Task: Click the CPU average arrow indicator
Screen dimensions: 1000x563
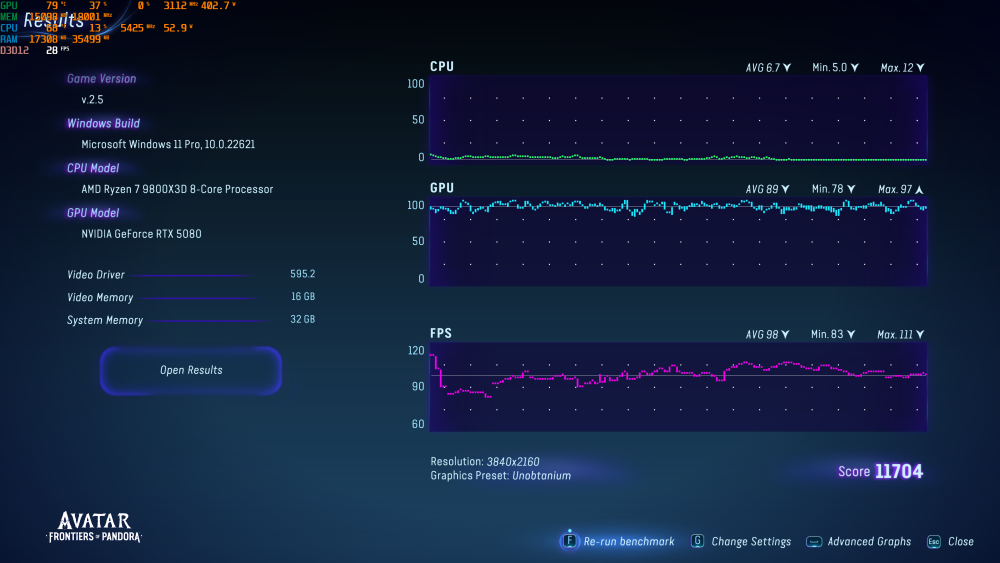Action: point(787,68)
